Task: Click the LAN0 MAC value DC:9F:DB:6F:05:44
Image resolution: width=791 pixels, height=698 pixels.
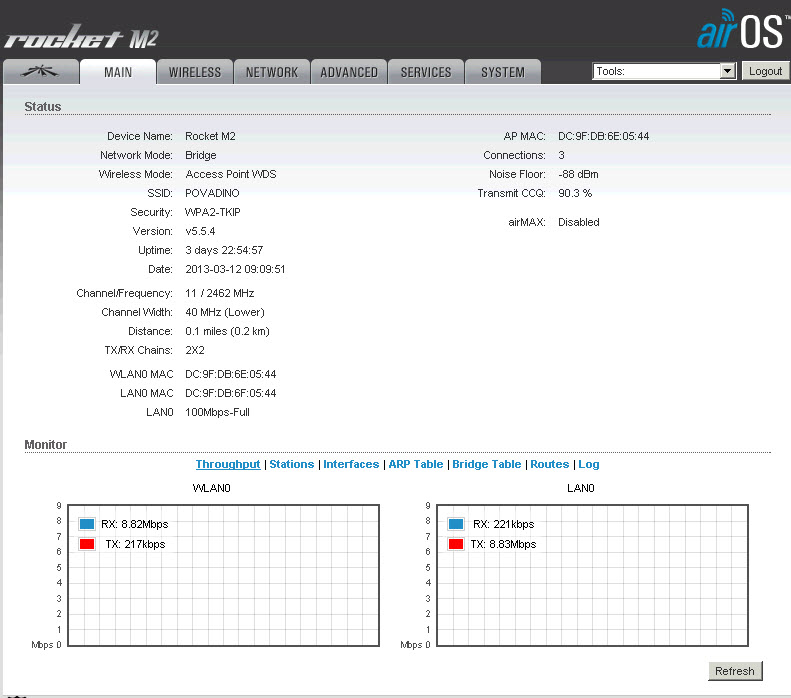Action: pyautogui.click(x=231, y=393)
